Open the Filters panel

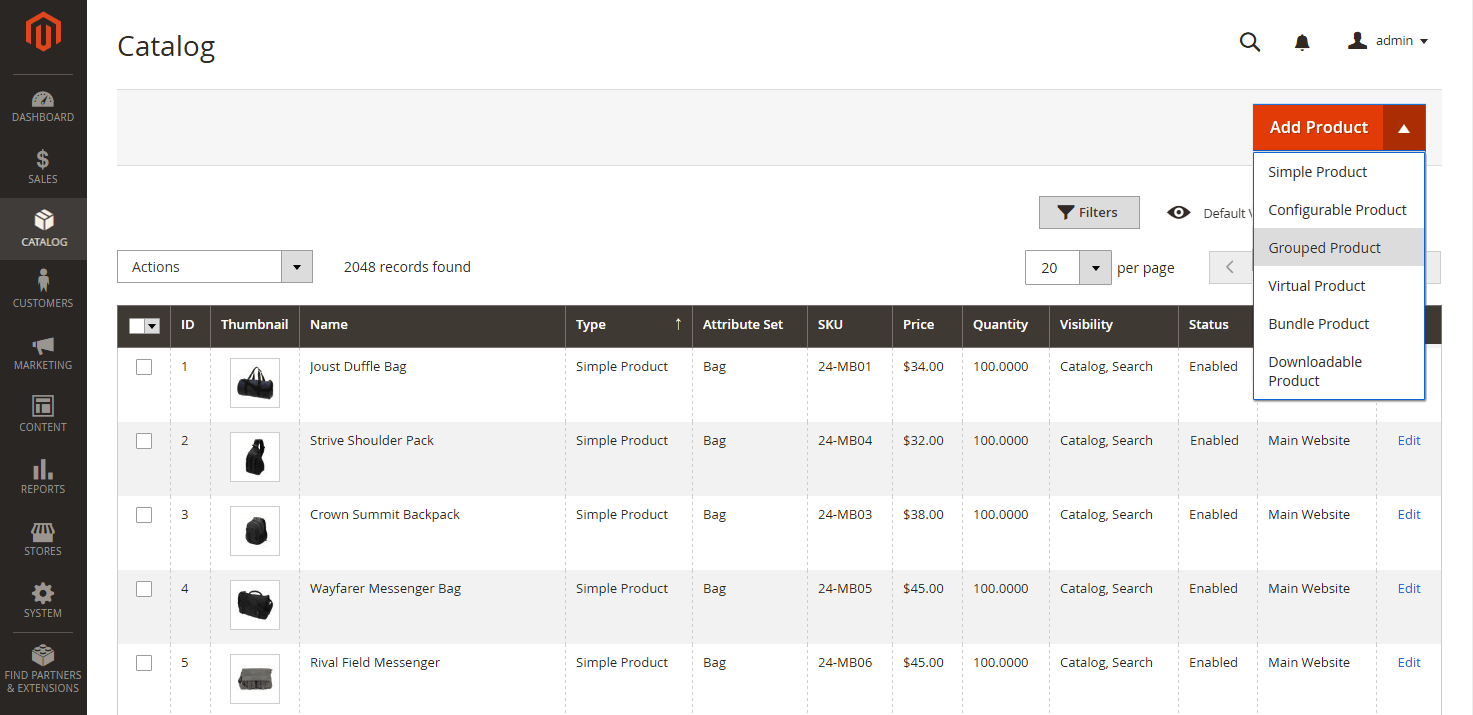(1089, 212)
